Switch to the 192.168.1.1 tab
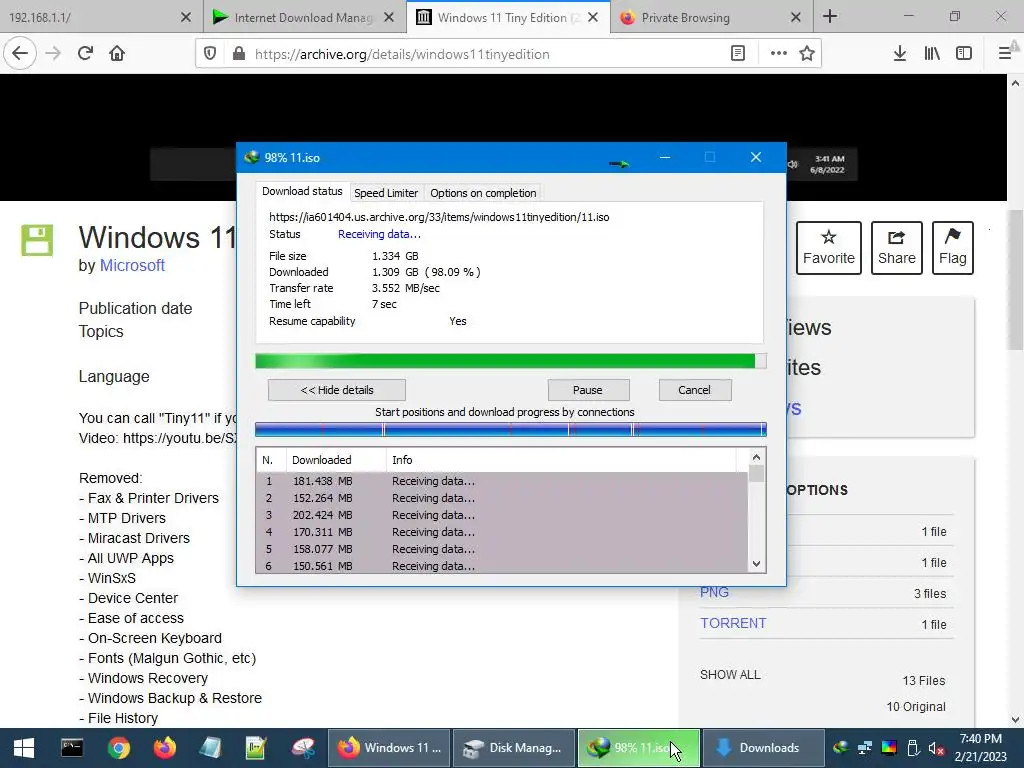This screenshot has height=768, width=1024. pos(91,17)
